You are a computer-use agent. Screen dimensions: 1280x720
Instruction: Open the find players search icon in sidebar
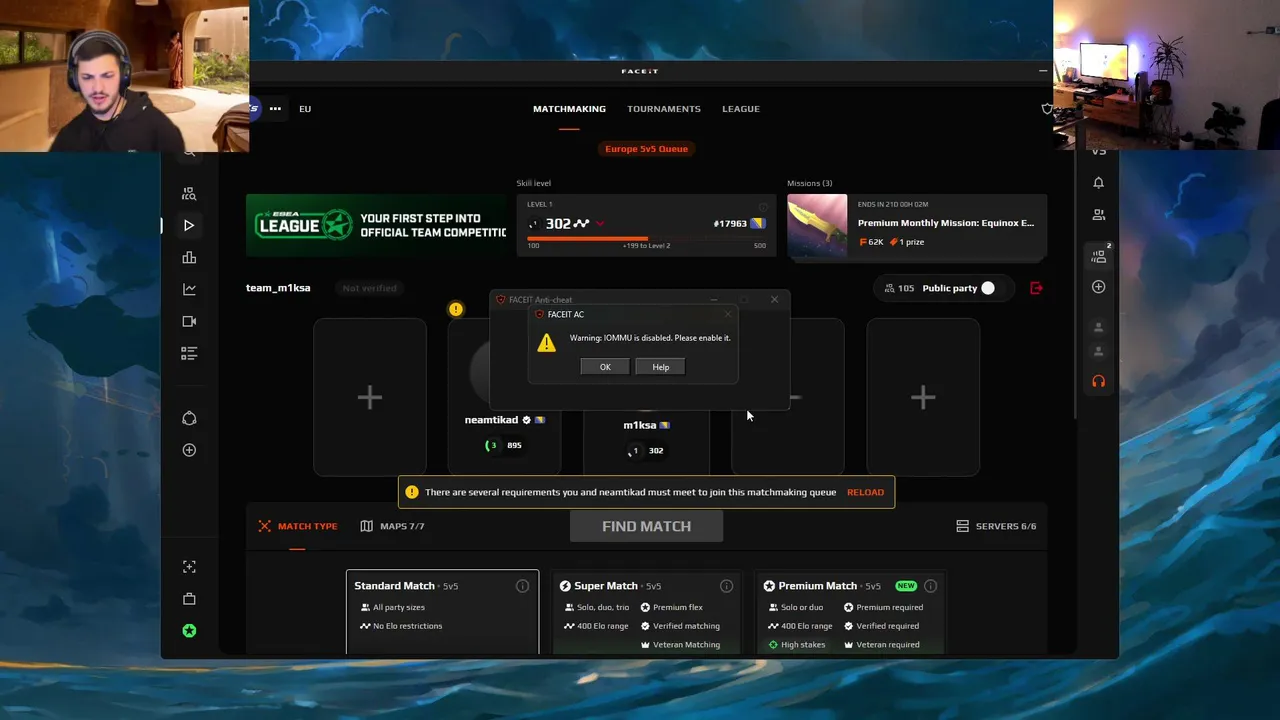tap(189, 194)
